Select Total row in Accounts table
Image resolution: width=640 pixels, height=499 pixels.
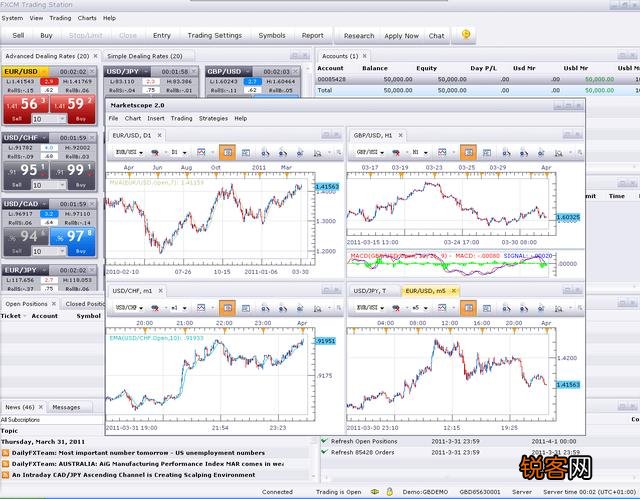point(478,91)
